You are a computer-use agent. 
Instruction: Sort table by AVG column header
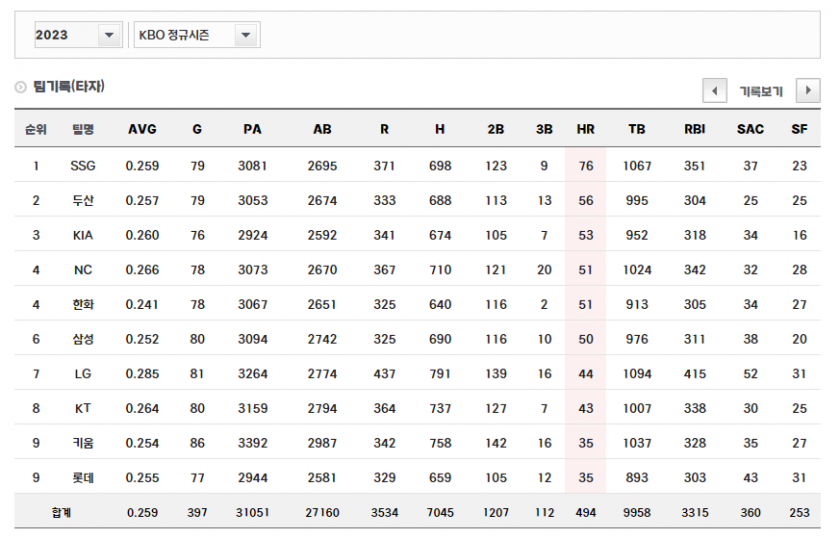click(142, 129)
